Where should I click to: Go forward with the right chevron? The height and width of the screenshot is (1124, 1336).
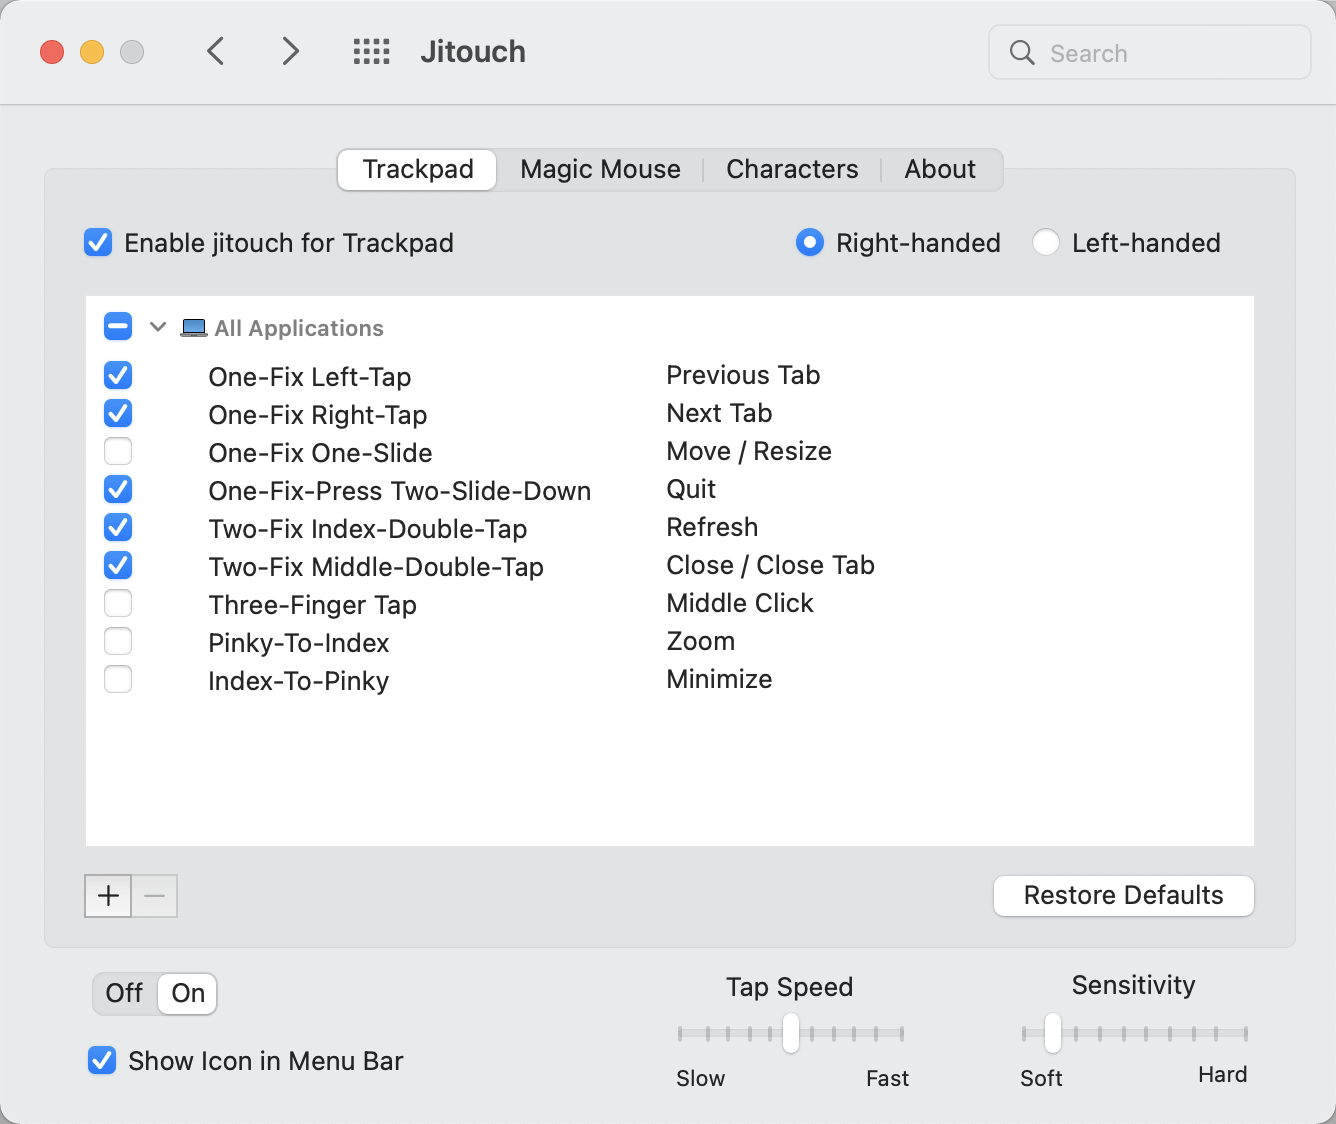[290, 51]
